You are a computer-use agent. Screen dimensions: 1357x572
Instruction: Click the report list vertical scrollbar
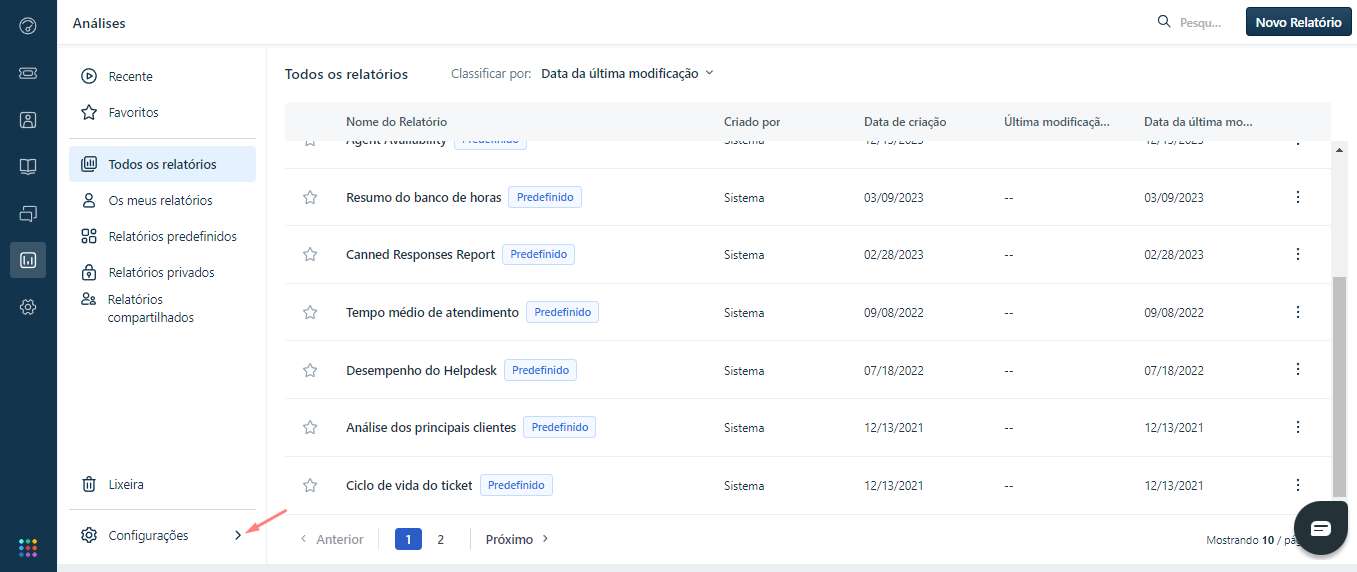pos(1340,385)
